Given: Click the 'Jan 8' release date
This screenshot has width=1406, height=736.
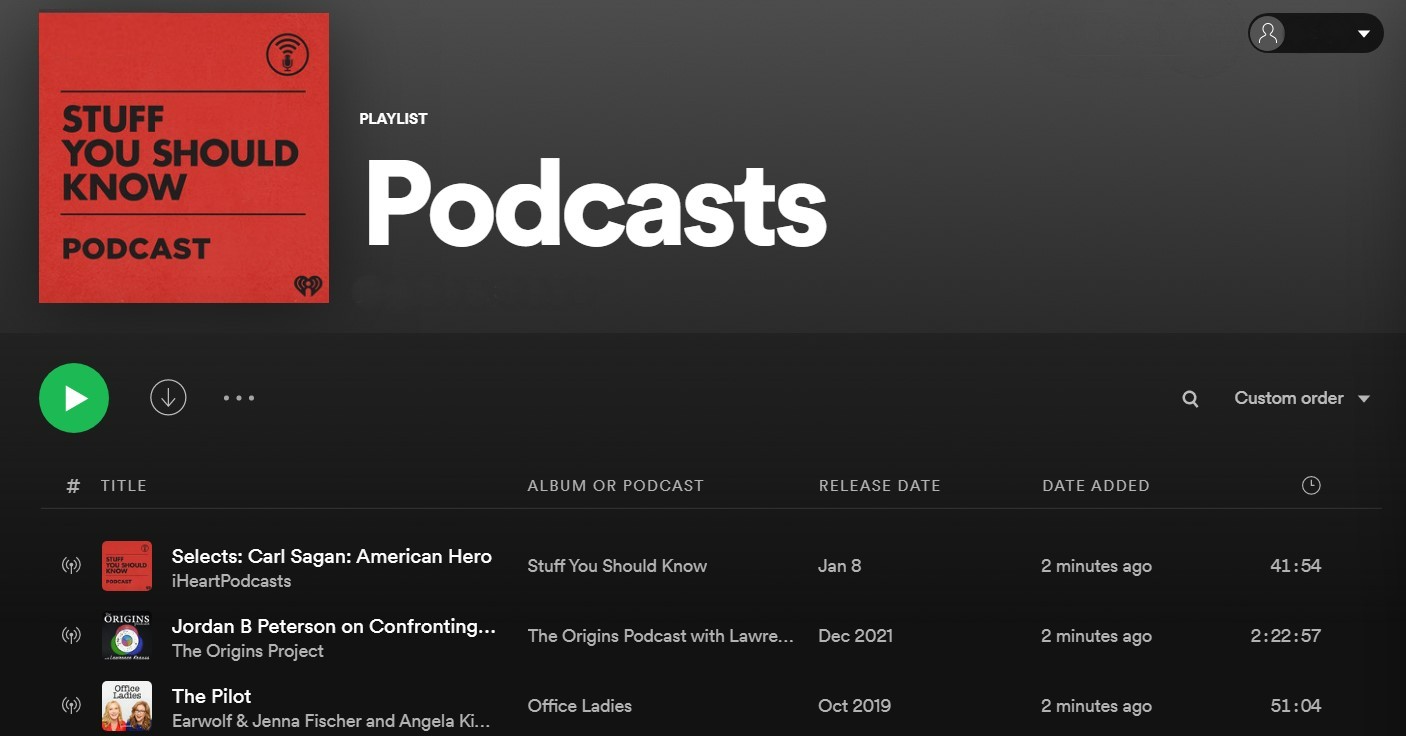Looking at the screenshot, I should tap(840, 566).
